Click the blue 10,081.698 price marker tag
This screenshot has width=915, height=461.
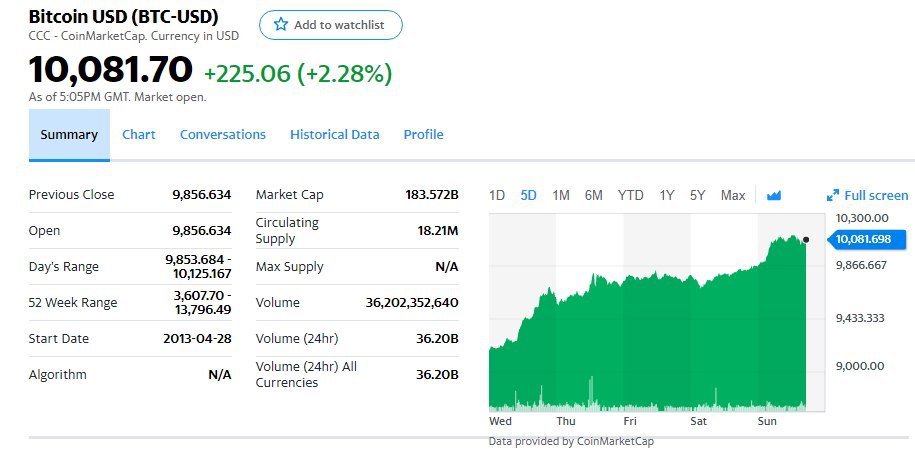tap(867, 239)
